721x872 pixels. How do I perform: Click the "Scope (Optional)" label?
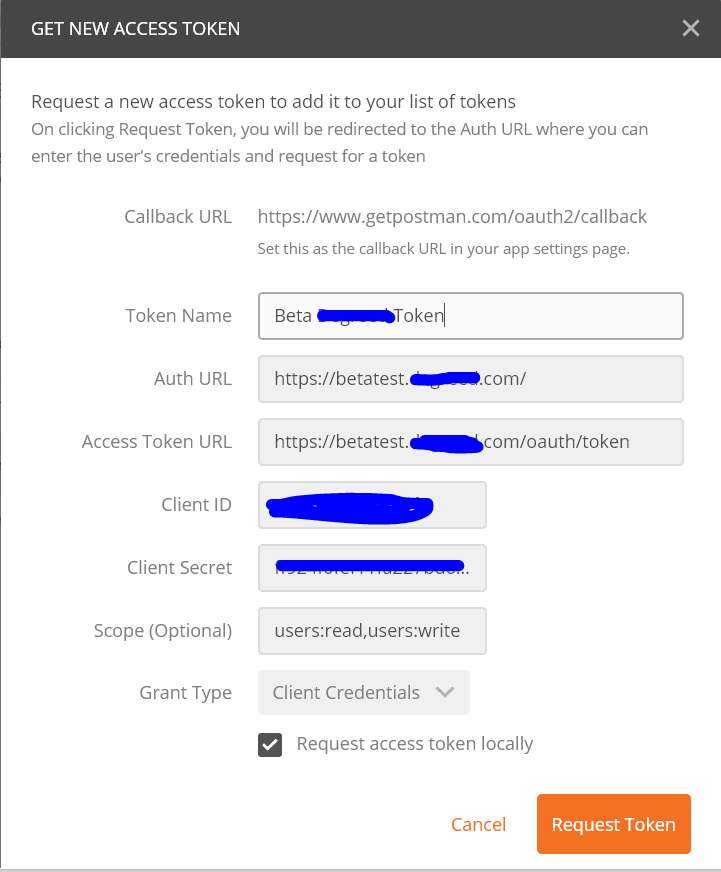coord(163,631)
